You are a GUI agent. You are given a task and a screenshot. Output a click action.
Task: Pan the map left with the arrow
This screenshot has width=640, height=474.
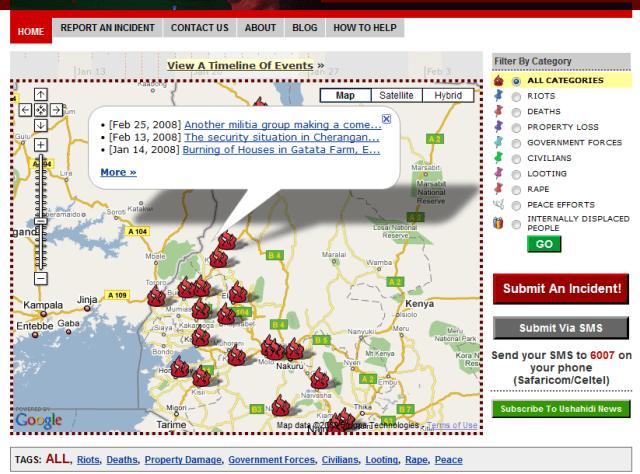[x=25, y=109]
